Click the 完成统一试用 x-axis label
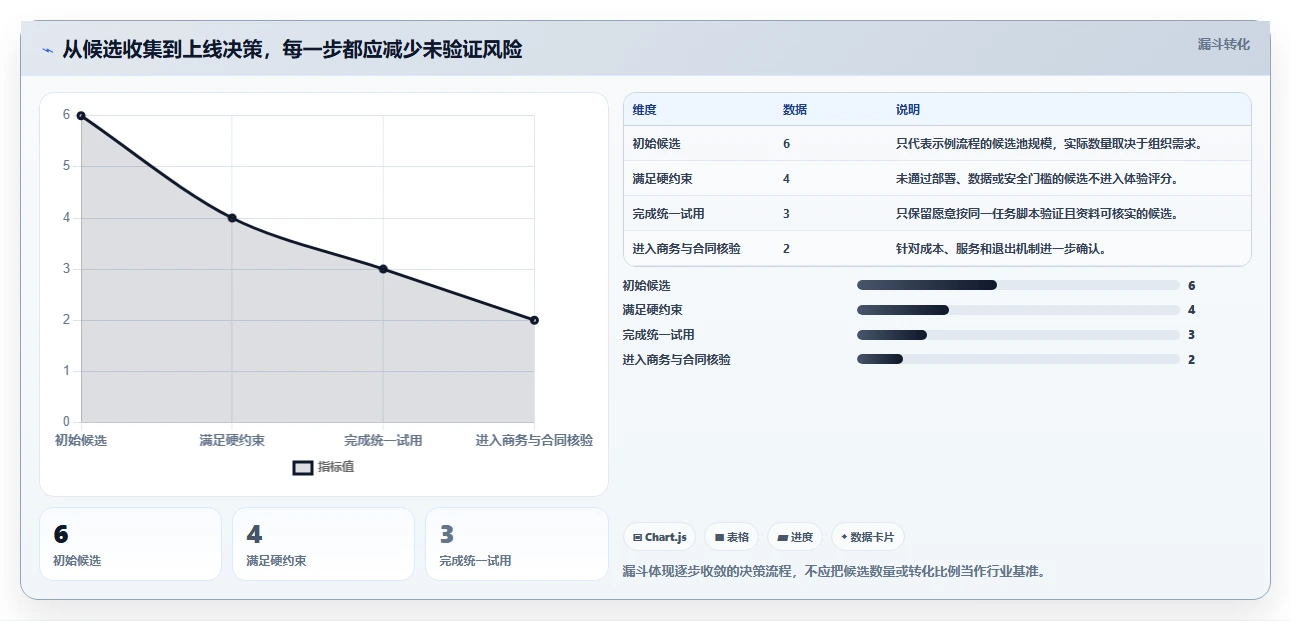This screenshot has height=621, width=1291. (x=383, y=440)
